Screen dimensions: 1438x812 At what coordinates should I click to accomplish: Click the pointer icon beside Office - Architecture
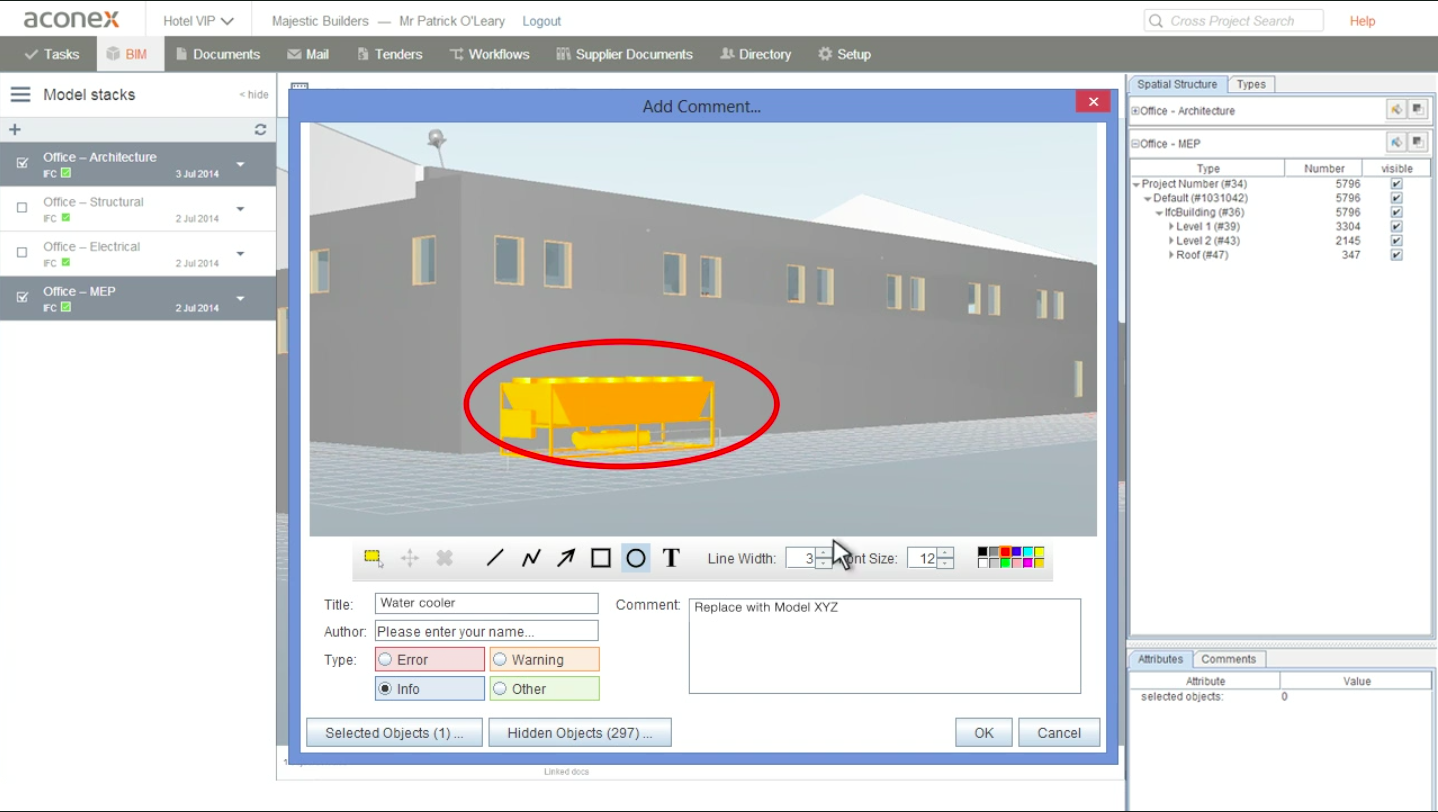[x=1396, y=111]
